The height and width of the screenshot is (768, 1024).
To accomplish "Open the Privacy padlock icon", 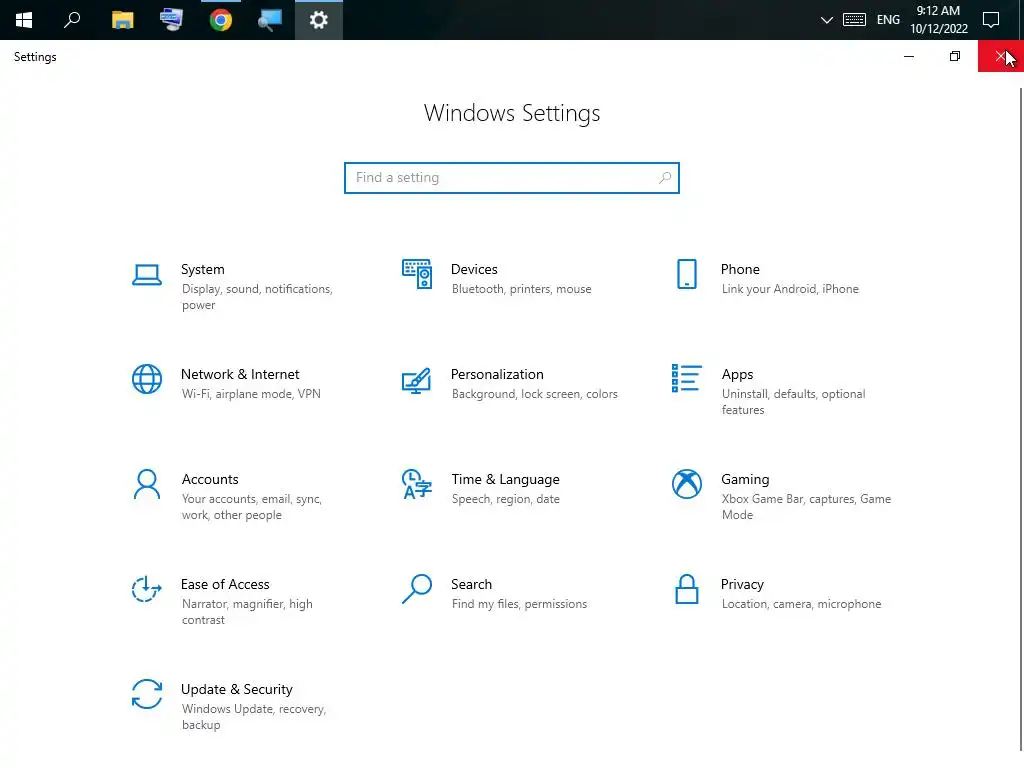I will pos(686,589).
